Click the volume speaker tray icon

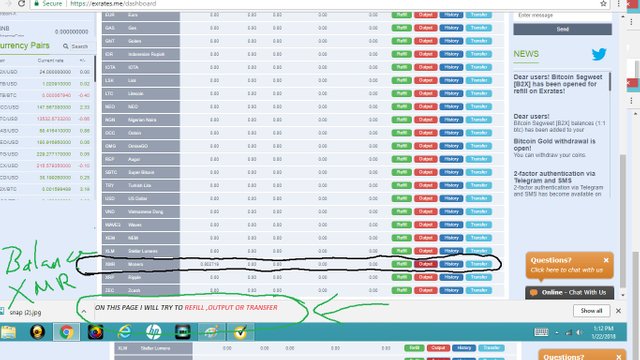click(579, 333)
